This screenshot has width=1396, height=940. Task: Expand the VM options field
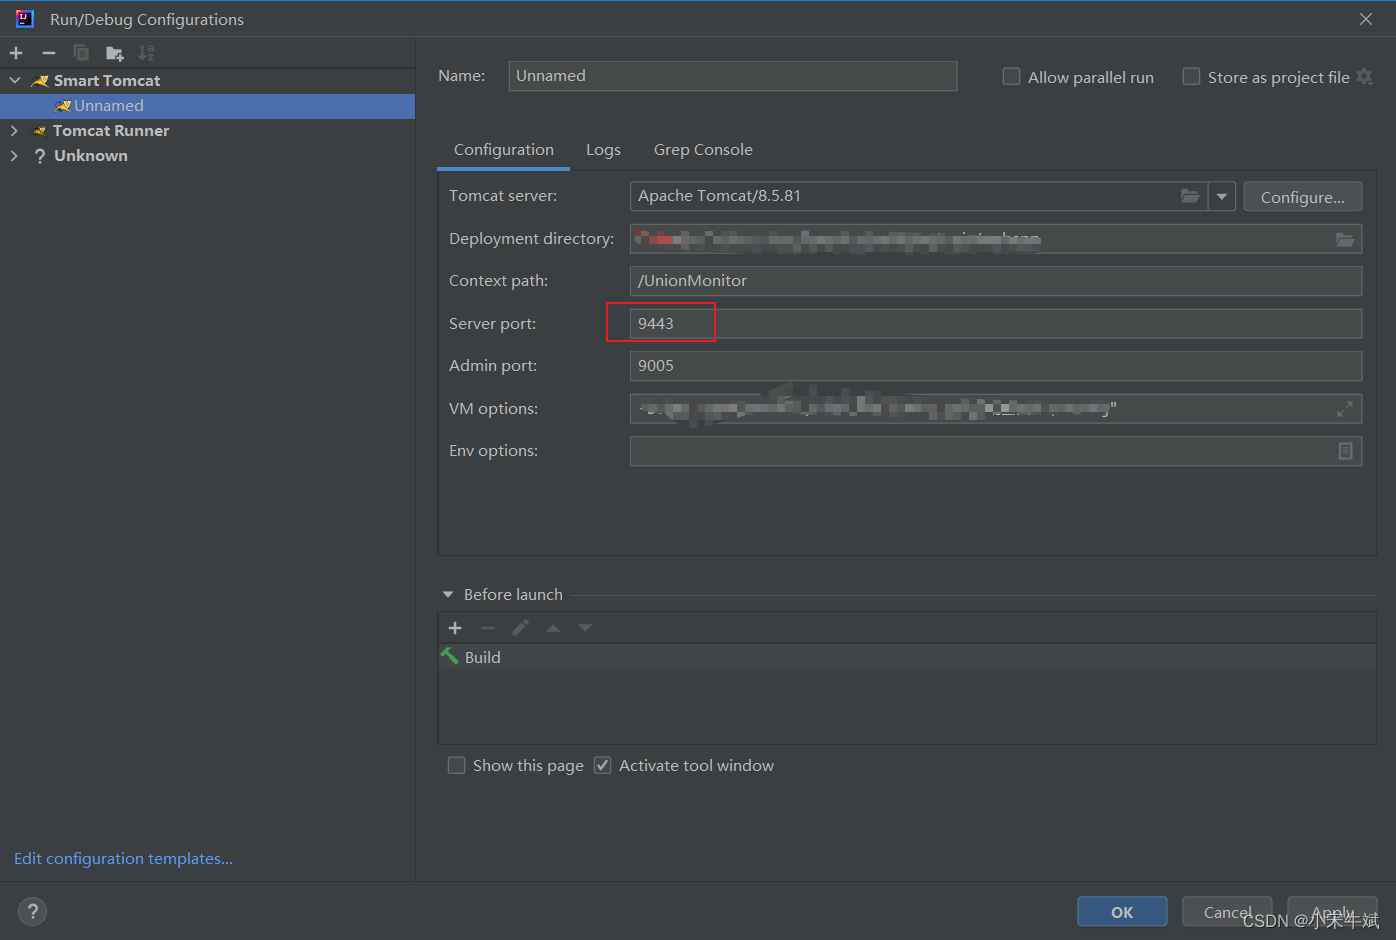pos(1345,409)
